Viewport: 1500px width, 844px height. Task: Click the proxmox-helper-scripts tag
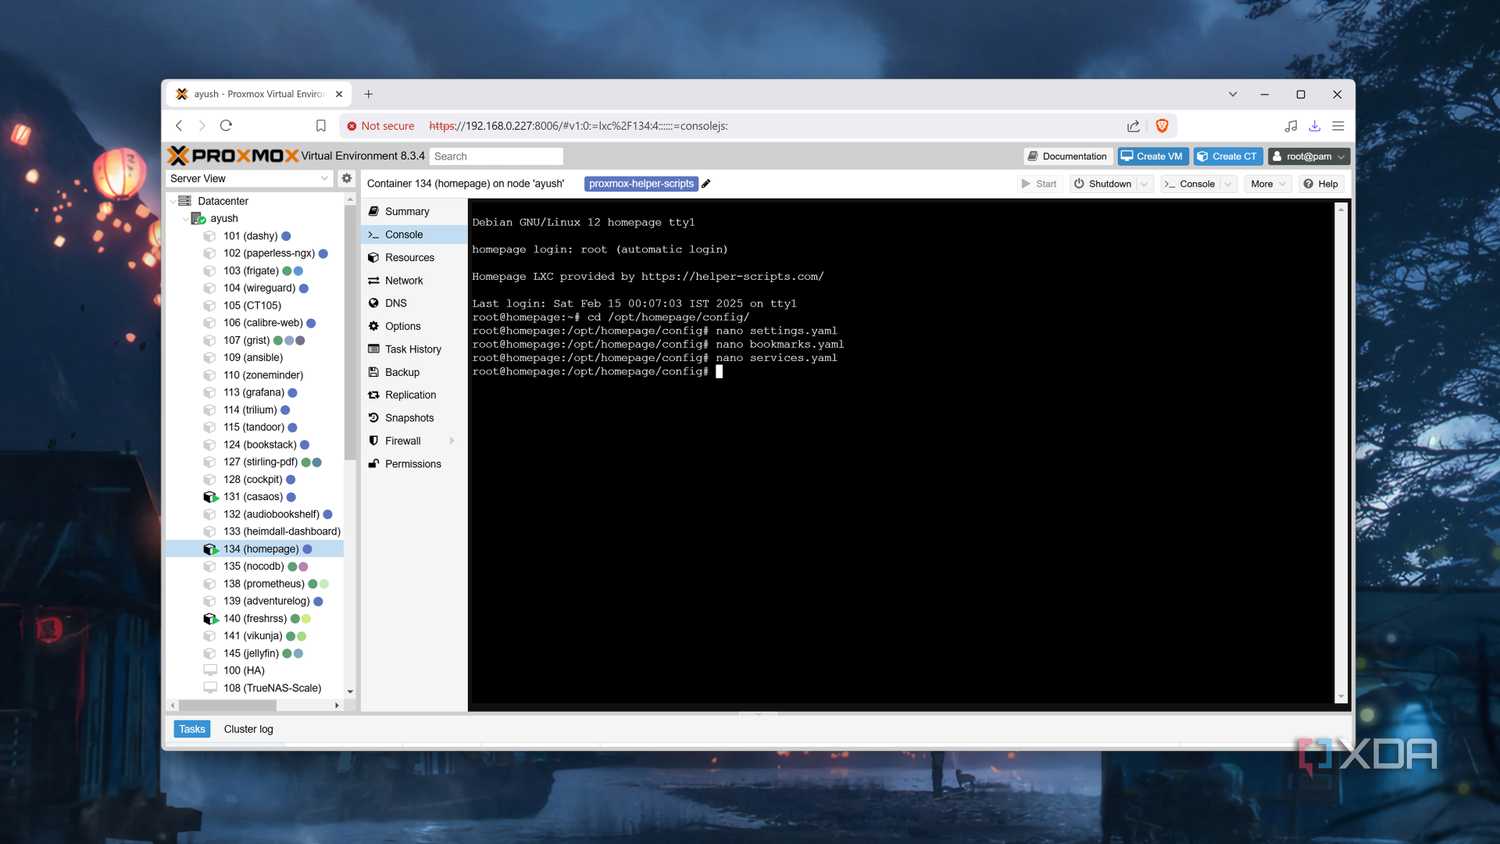tap(641, 184)
